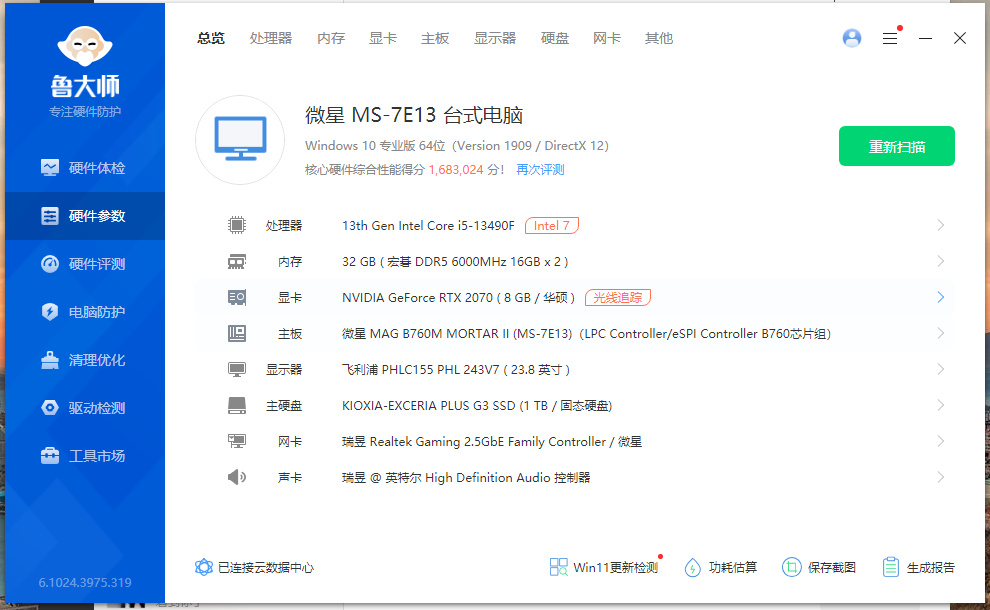Image resolution: width=990 pixels, height=610 pixels.
Task: Switch to the 显卡 tab
Action: [x=383, y=39]
